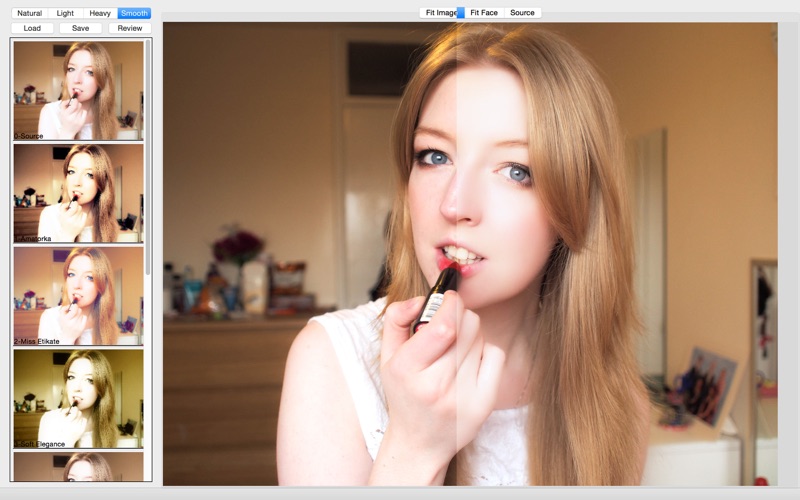The height and width of the screenshot is (500, 800).
Task: Choose the Fit Image view option
Action: tap(441, 13)
